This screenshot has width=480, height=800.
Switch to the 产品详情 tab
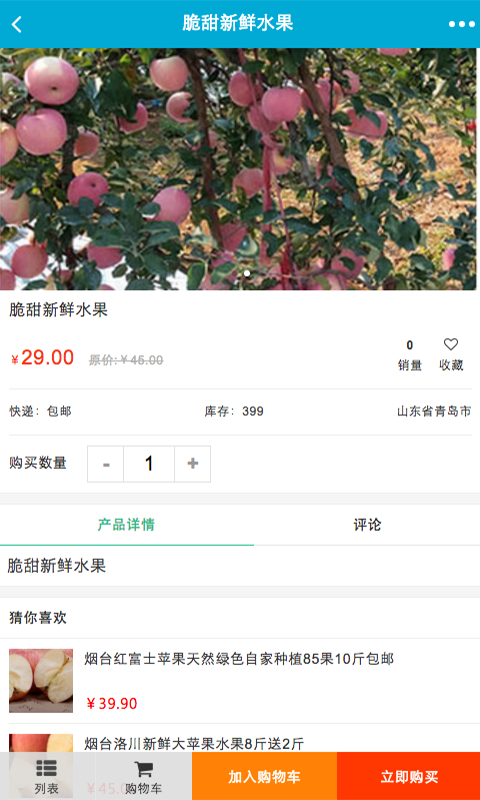(127, 525)
